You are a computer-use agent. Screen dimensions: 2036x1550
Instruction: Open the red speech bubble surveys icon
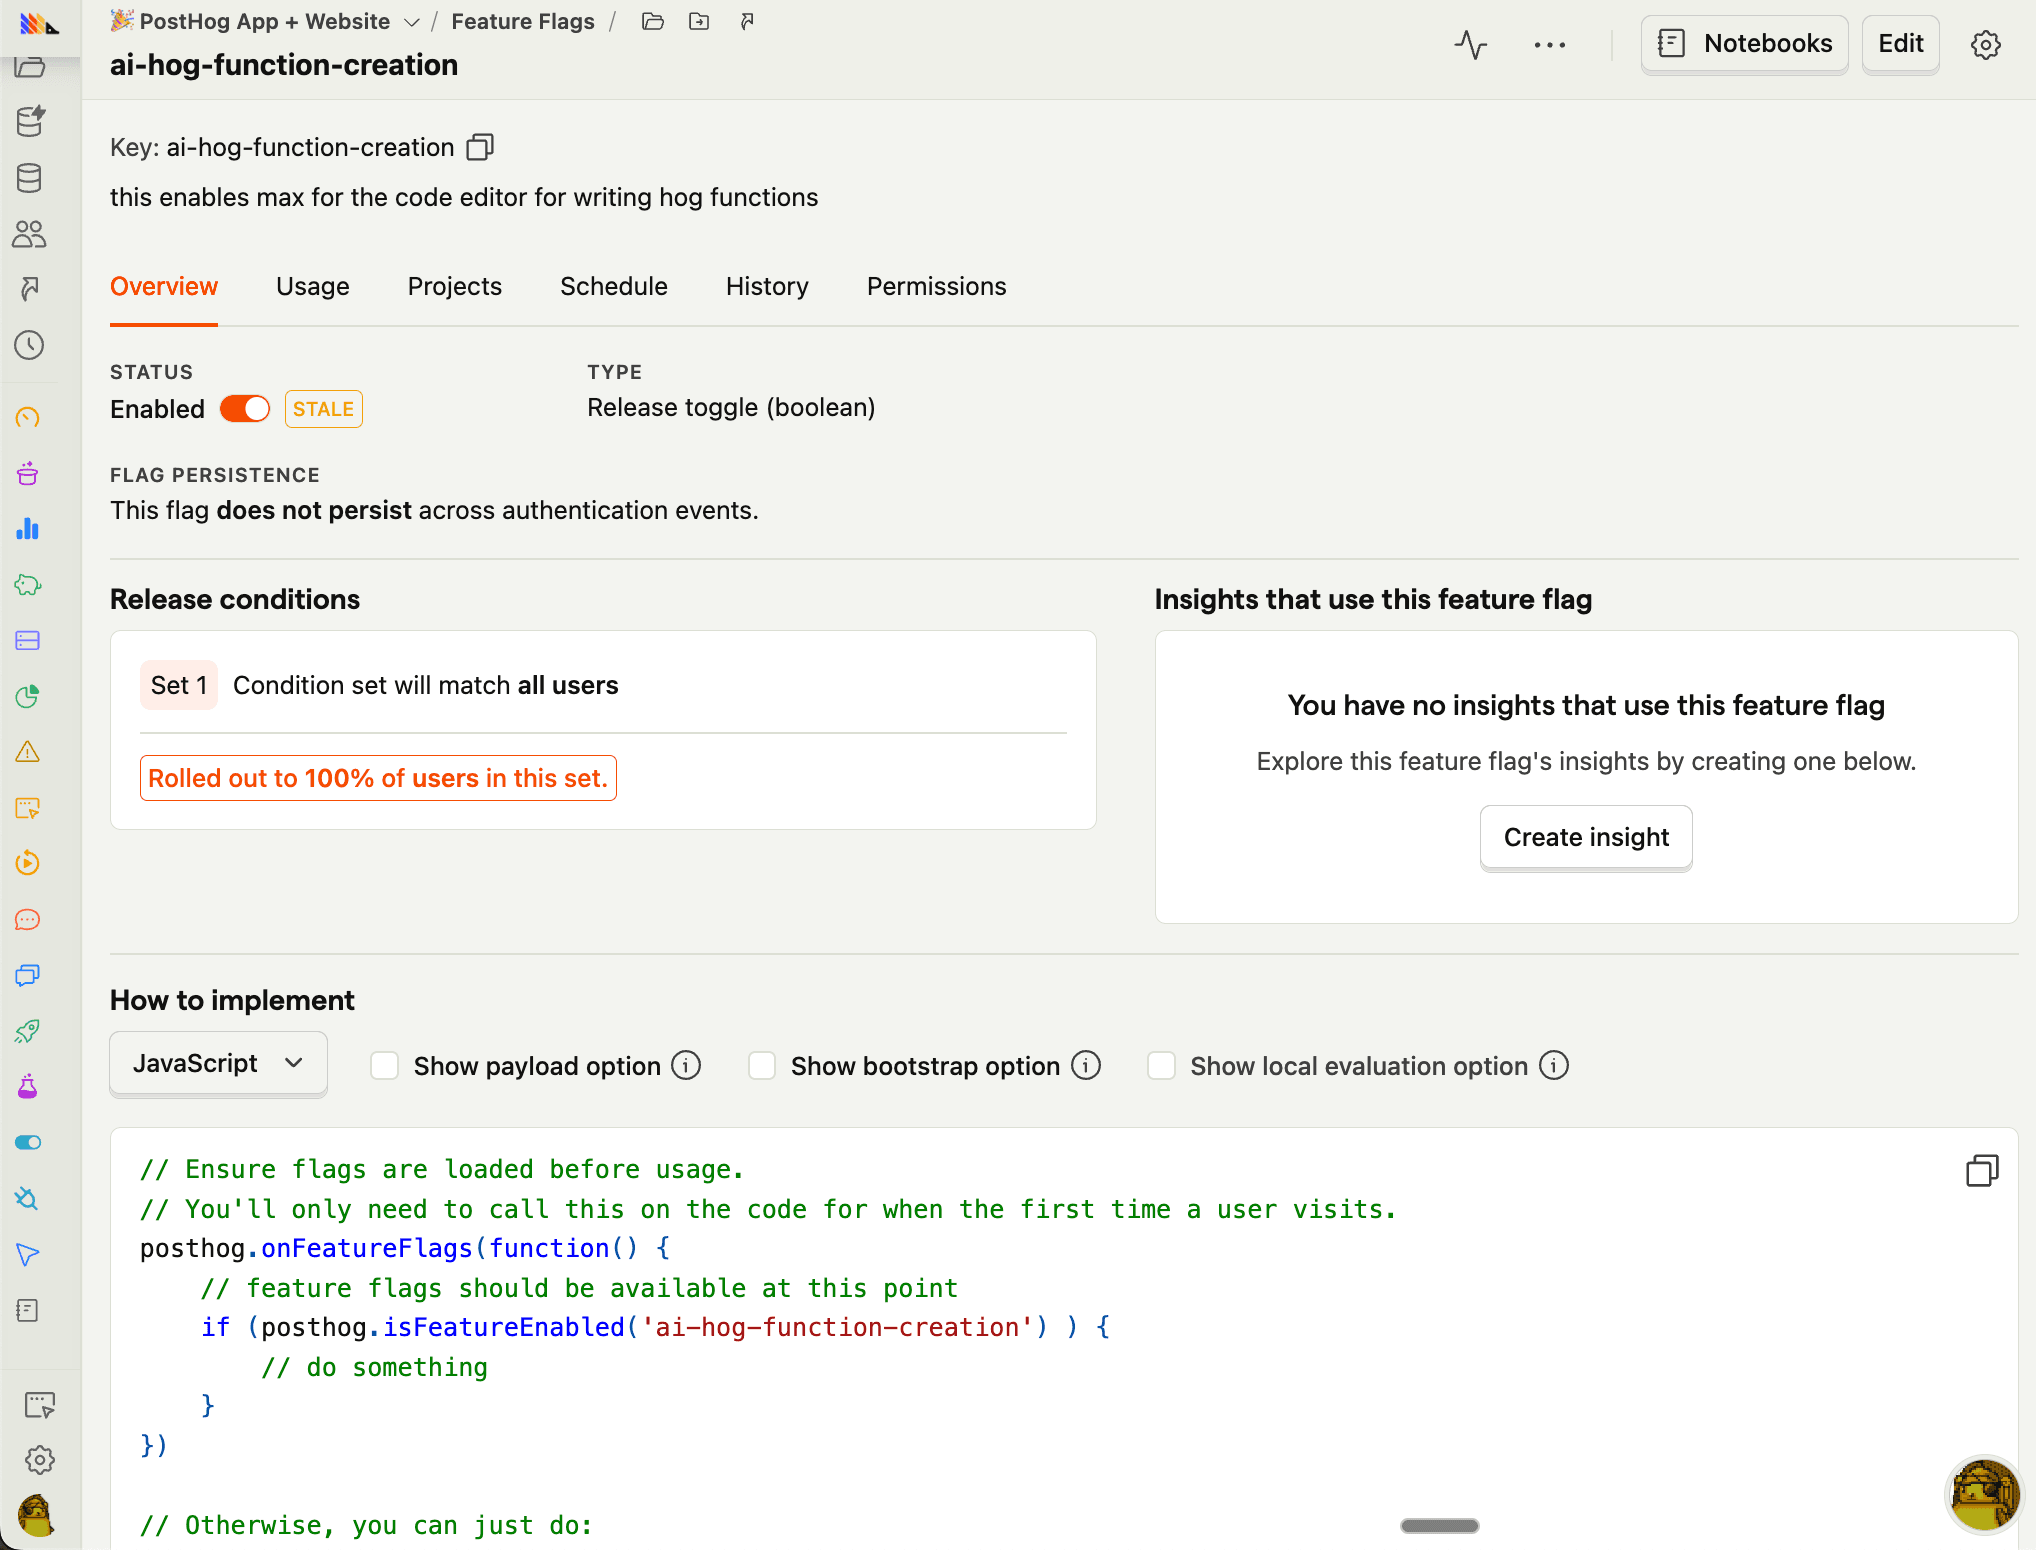(x=28, y=919)
